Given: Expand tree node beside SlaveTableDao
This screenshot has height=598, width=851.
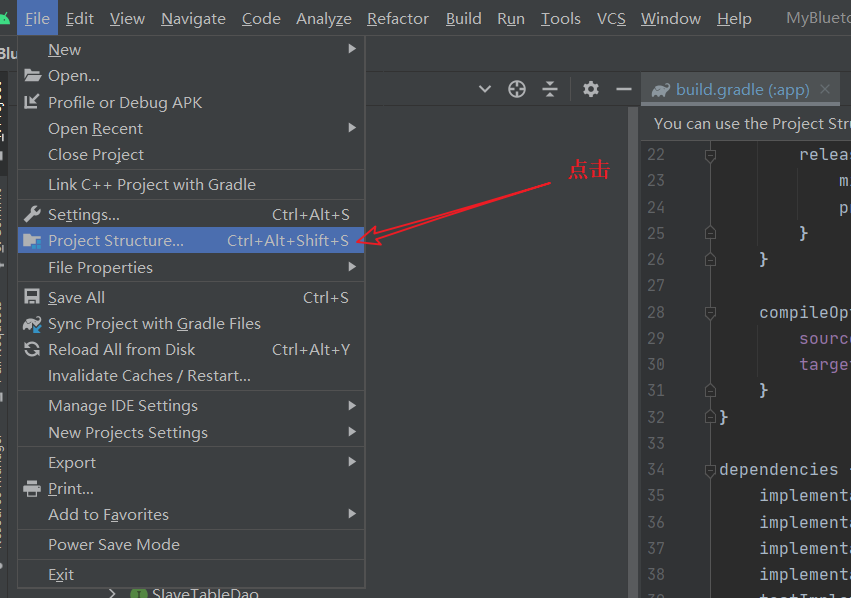Looking at the screenshot, I should [x=112, y=593].
